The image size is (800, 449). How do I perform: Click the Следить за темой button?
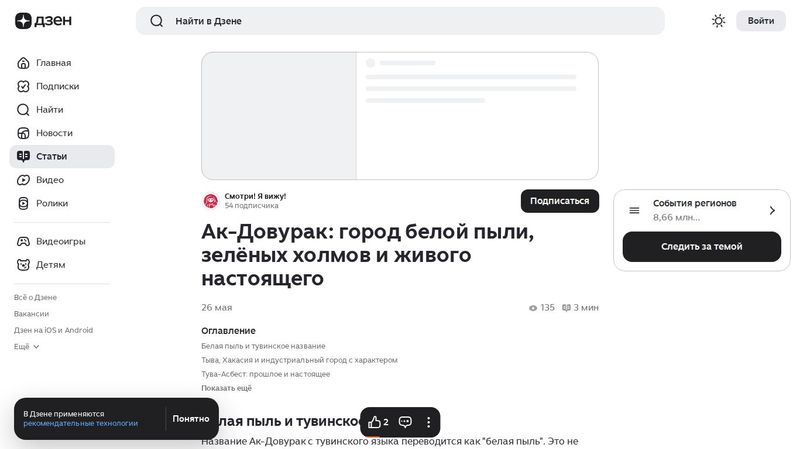[x=701, y=247]
